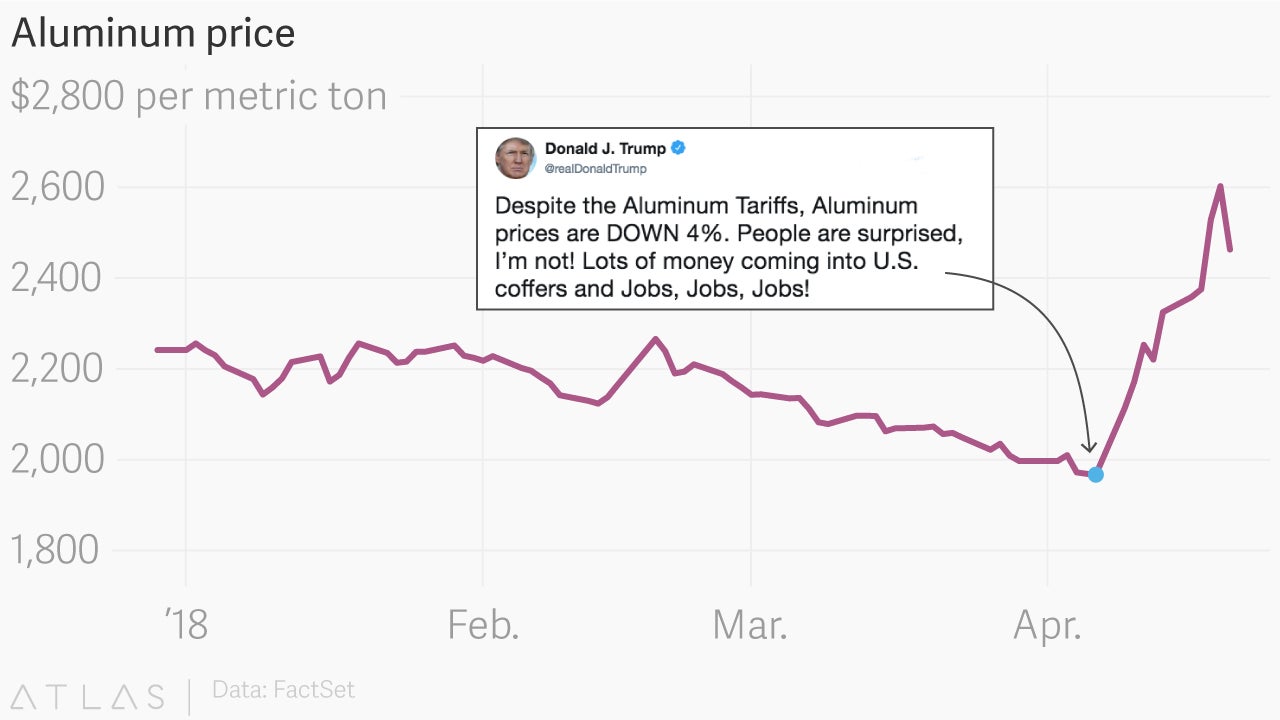Click the $2,800 per metric ton label
Viewport: 1280px width, 720px height.
click(199, 96)
